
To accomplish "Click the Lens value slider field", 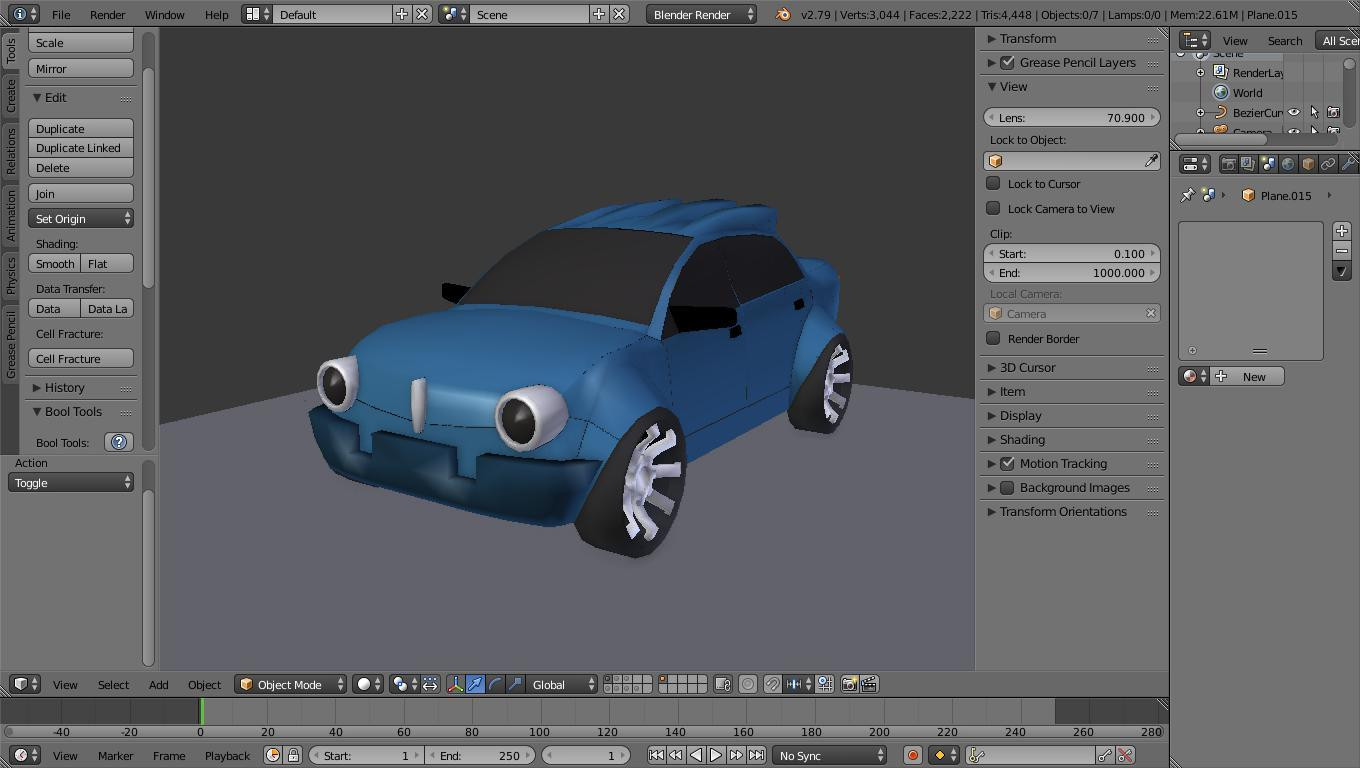I will click(x=1072, y=118).
